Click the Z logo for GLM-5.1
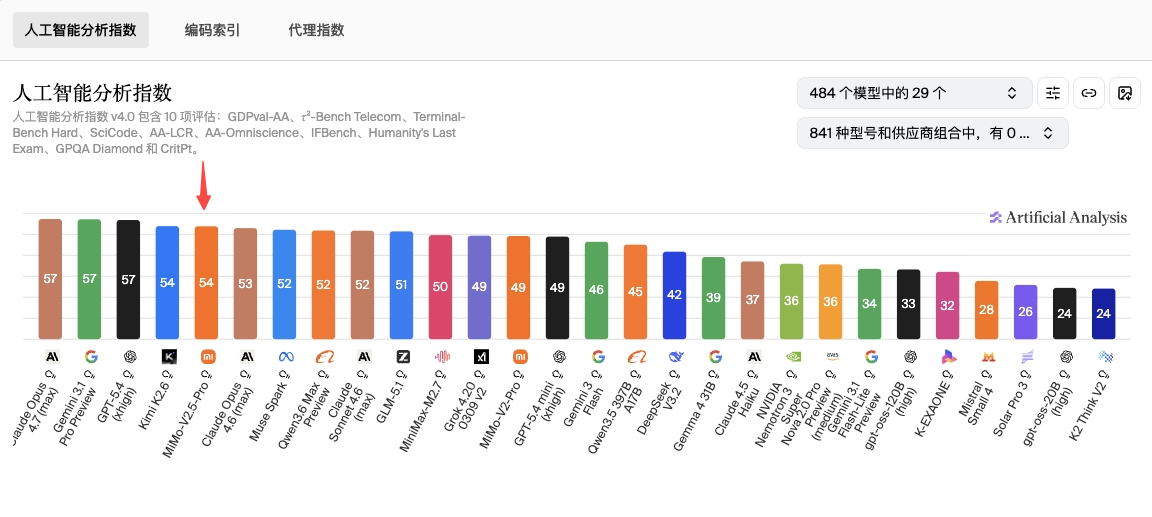This screenshot has height=517, width=1152. pyautogui.click(x=402, y=356)
